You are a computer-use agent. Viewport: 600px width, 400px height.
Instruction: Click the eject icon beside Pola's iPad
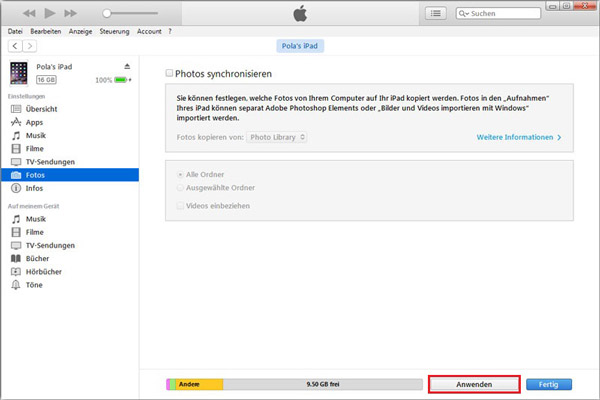[x=127, y=66]
